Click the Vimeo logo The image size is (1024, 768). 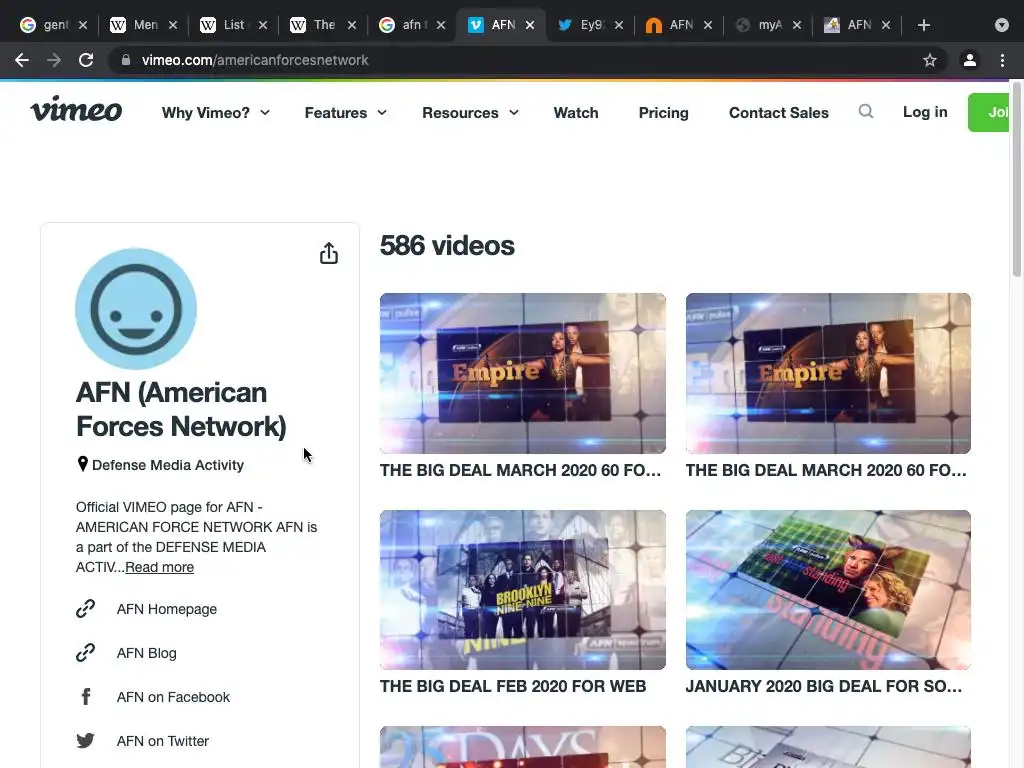coord(76,110)
